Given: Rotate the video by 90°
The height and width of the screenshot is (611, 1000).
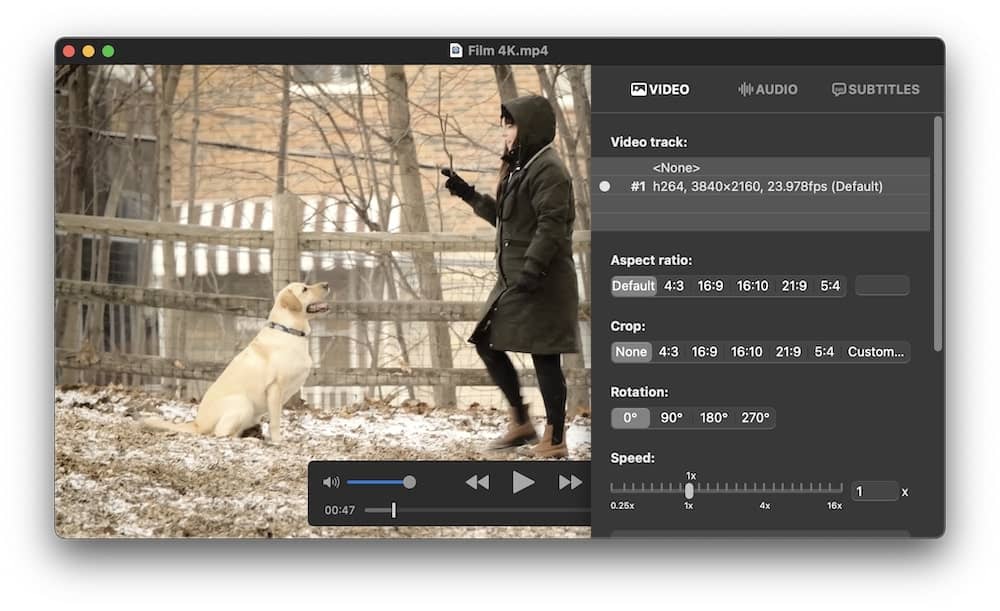Looking at the screenshot, I should (x=671, y=418).
